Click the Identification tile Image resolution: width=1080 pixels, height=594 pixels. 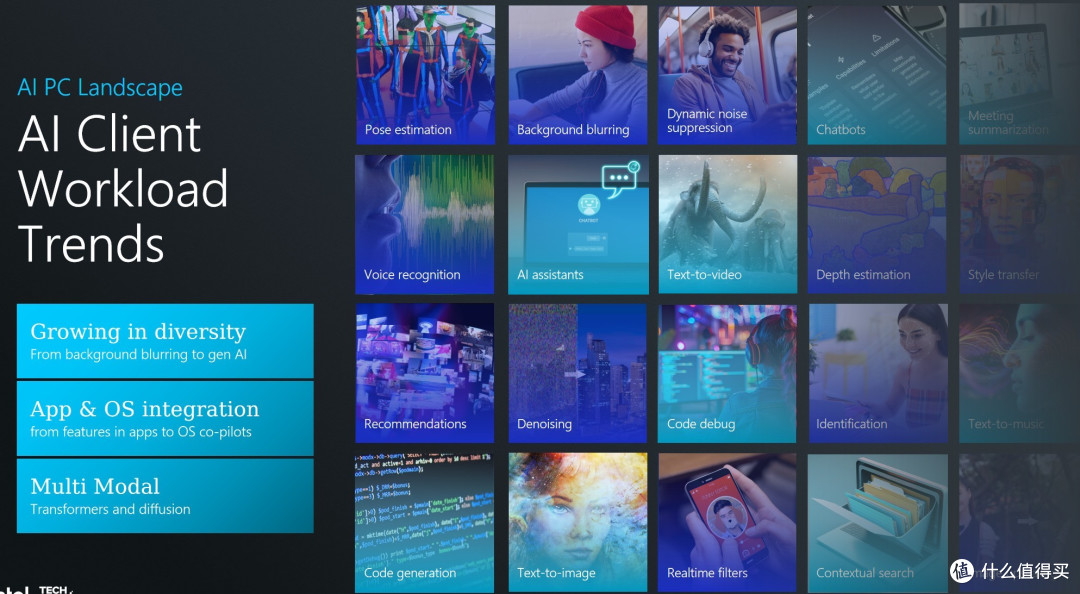pos(877,372)
